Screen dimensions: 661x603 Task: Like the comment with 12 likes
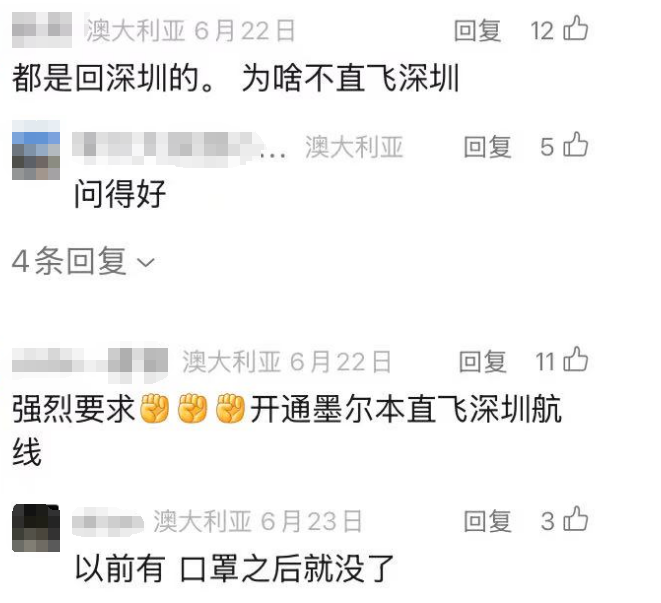(x=575, y=29)
